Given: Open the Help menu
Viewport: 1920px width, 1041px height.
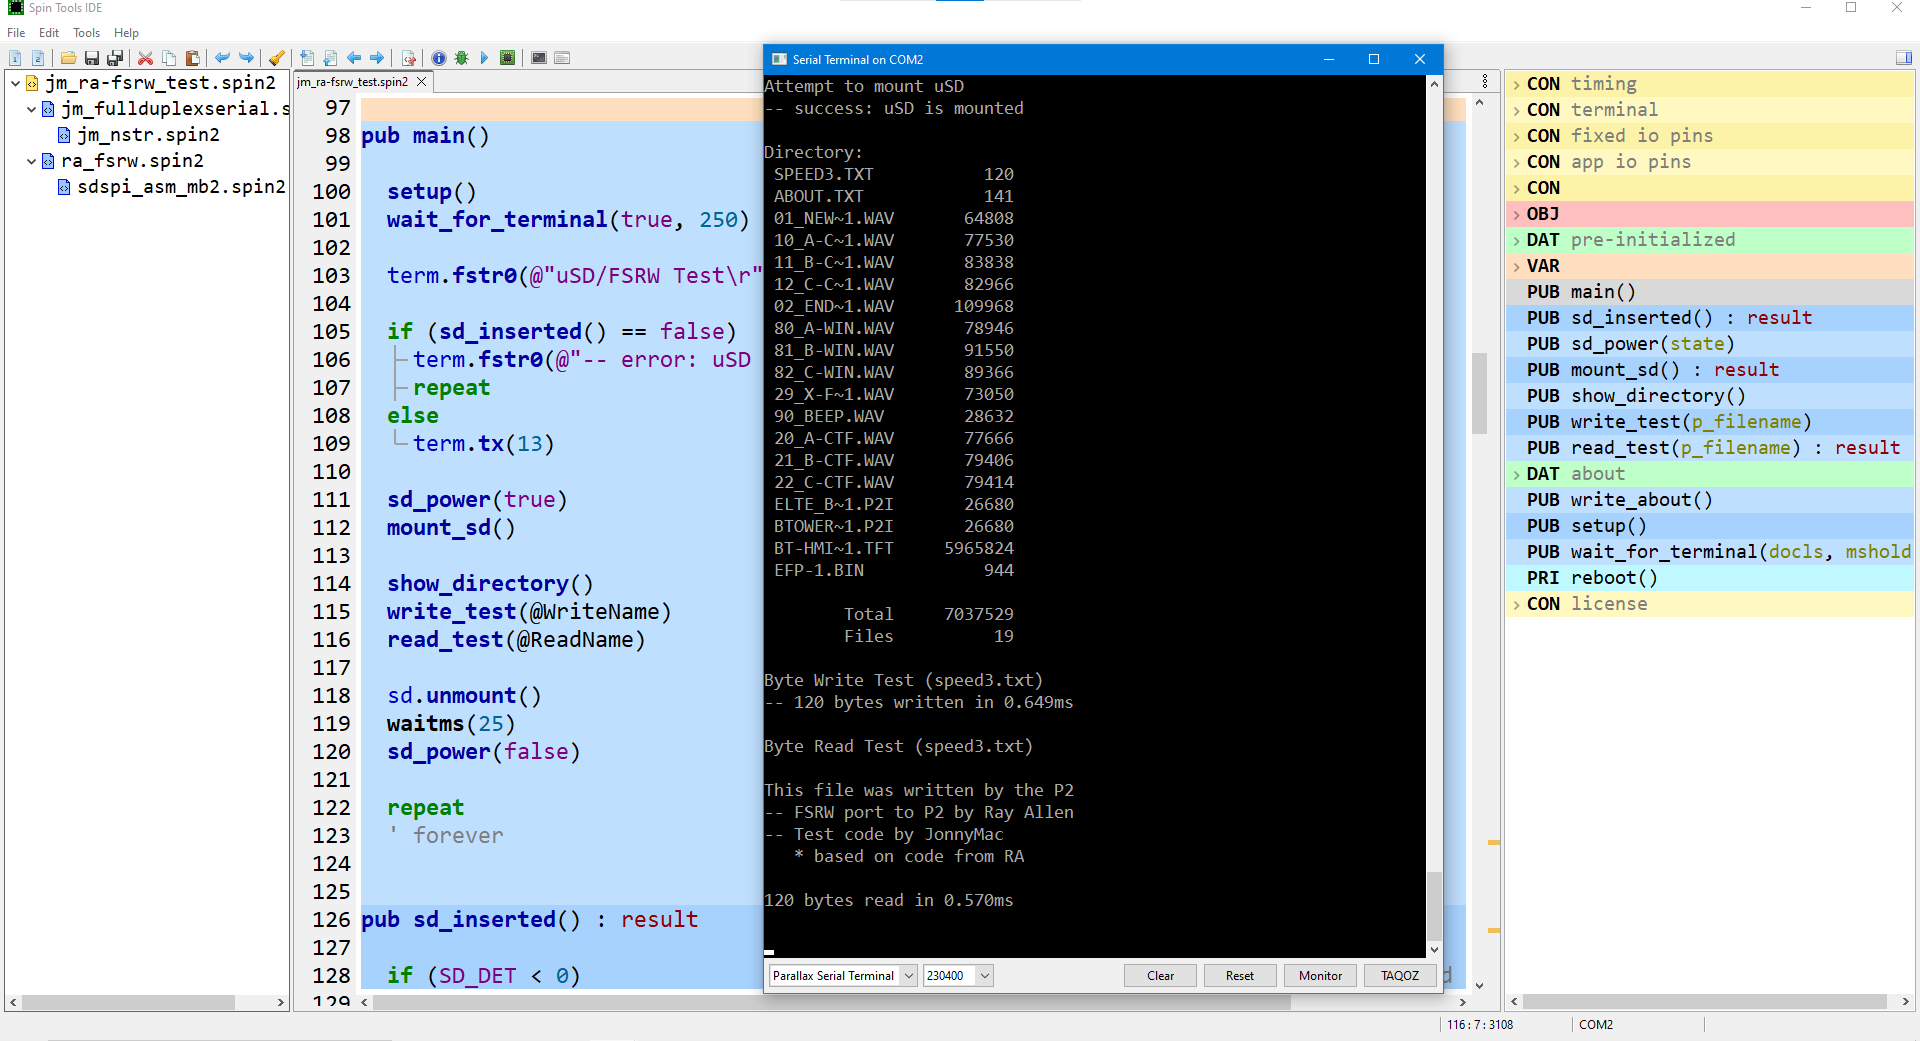Looking at the screenshot, I should [x=126, y=33].
